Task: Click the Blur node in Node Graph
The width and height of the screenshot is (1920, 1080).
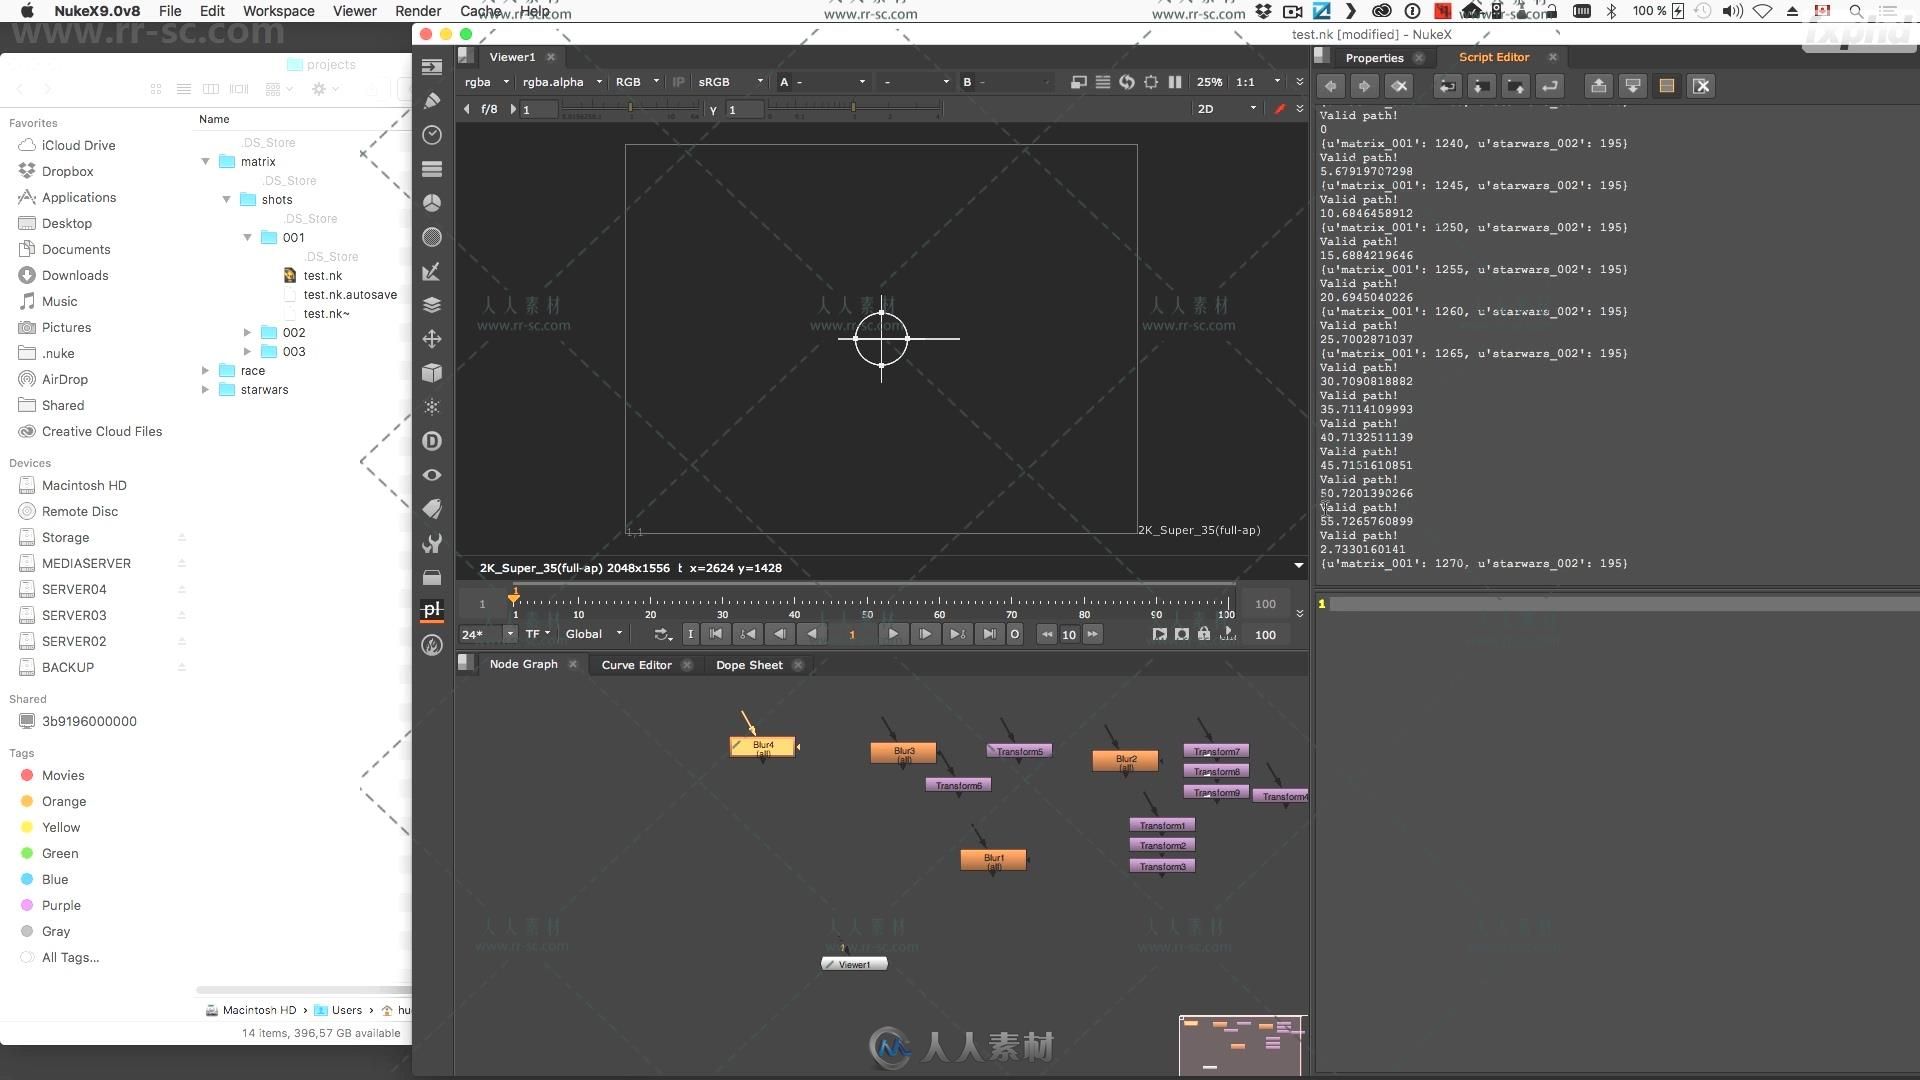Action: point(764,744)
